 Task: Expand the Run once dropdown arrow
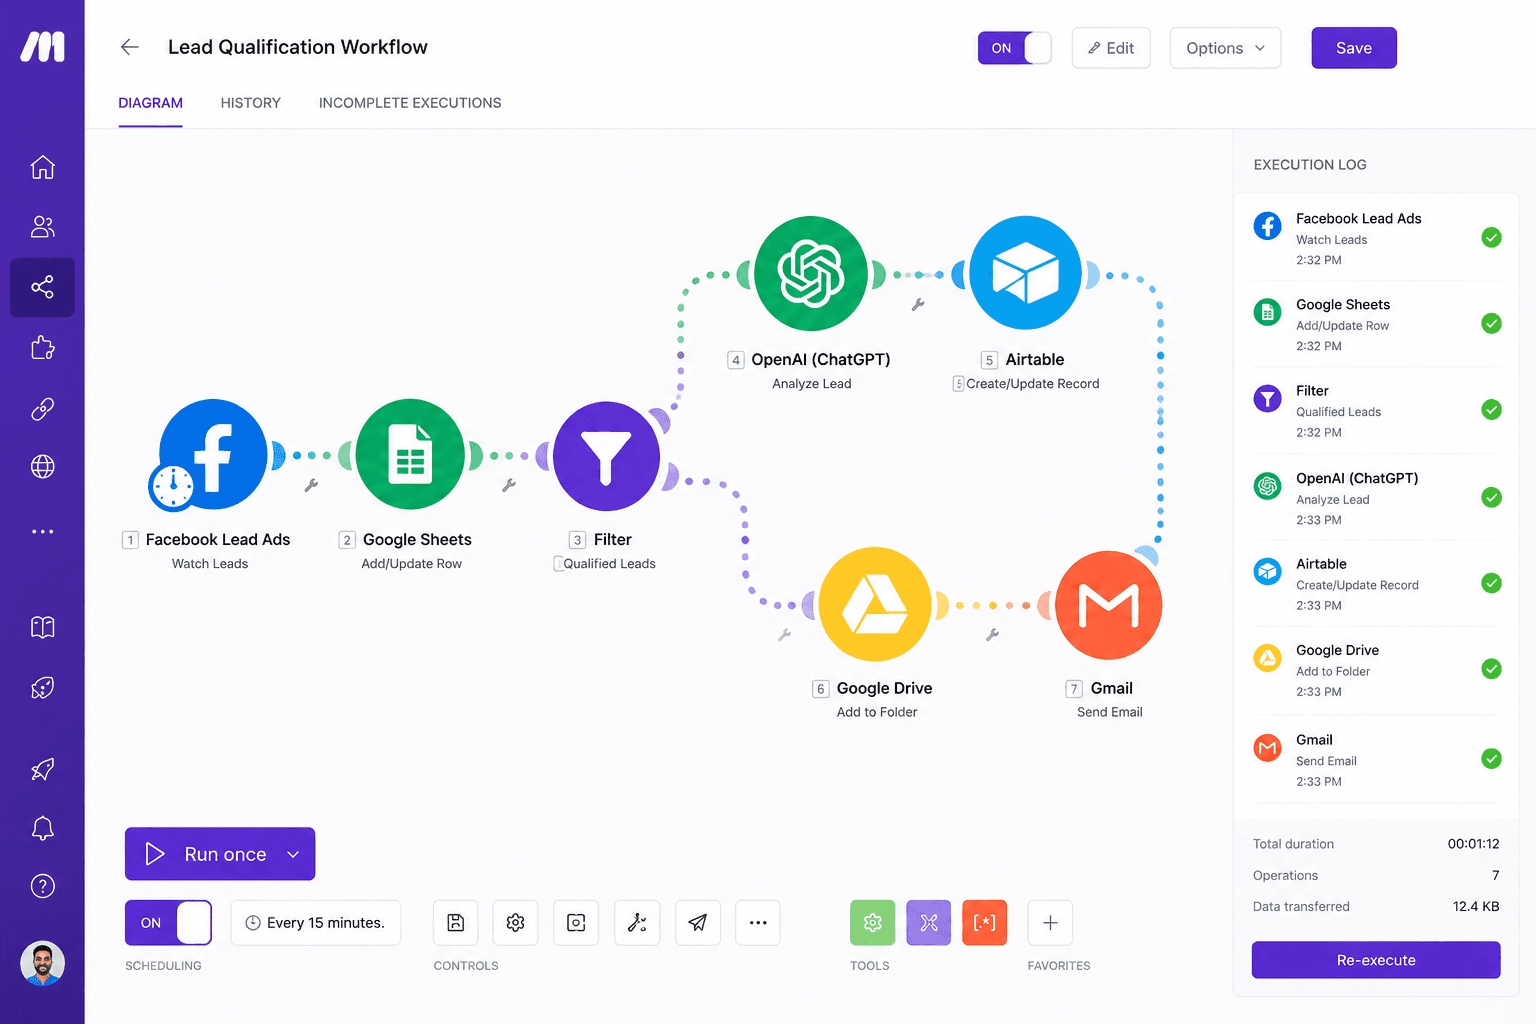[x=293, y=854]
